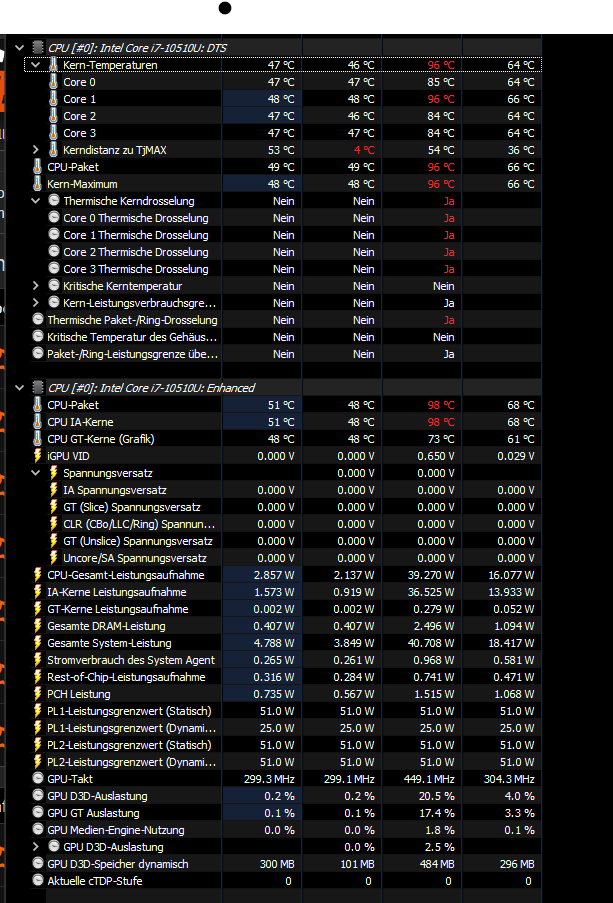
Task: Expand the Kerndistanz zu TjMAX node
Action: pyautogui.click(x=36, y=150)
